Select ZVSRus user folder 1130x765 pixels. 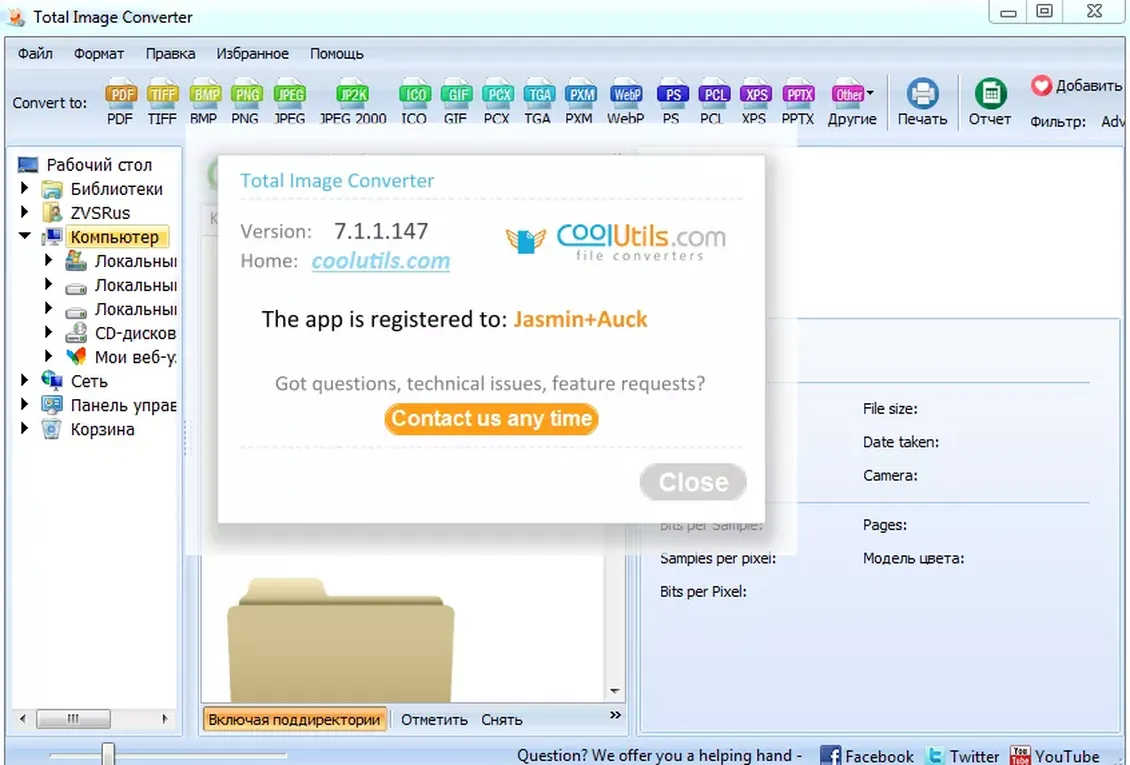tap(100, 213)
